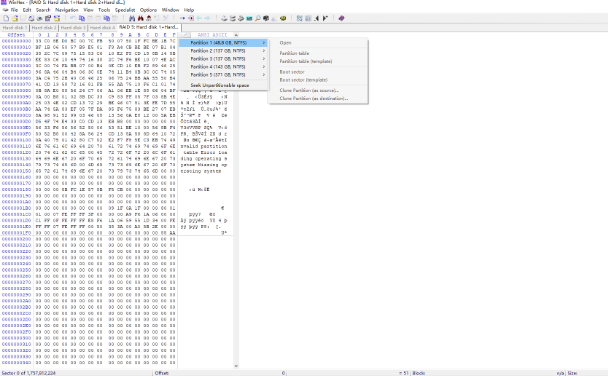Click the status bar Size field
The image size is (608, 376).
(x=587, y=373)
